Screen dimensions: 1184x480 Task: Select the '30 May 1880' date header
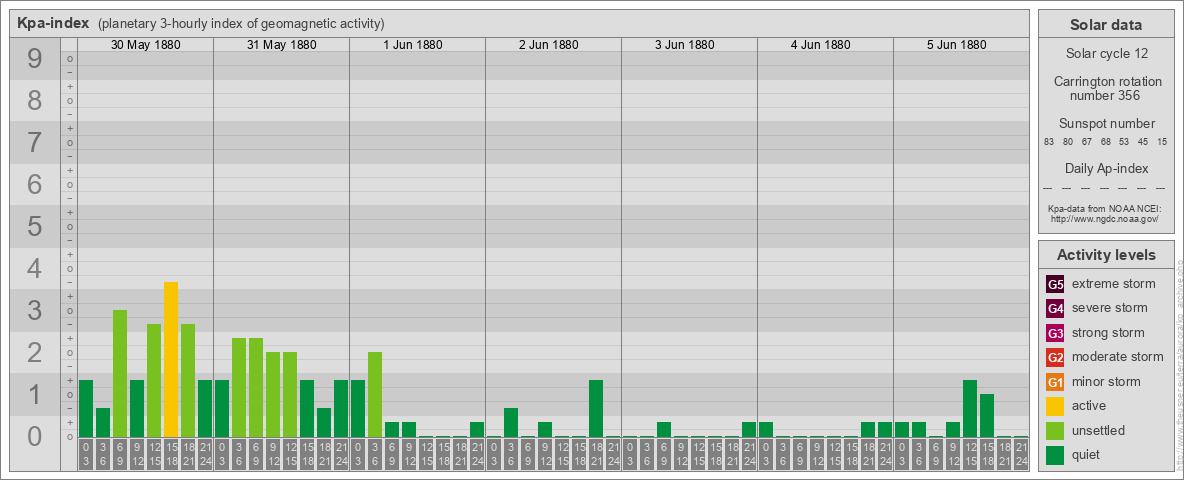pos(146,45)
